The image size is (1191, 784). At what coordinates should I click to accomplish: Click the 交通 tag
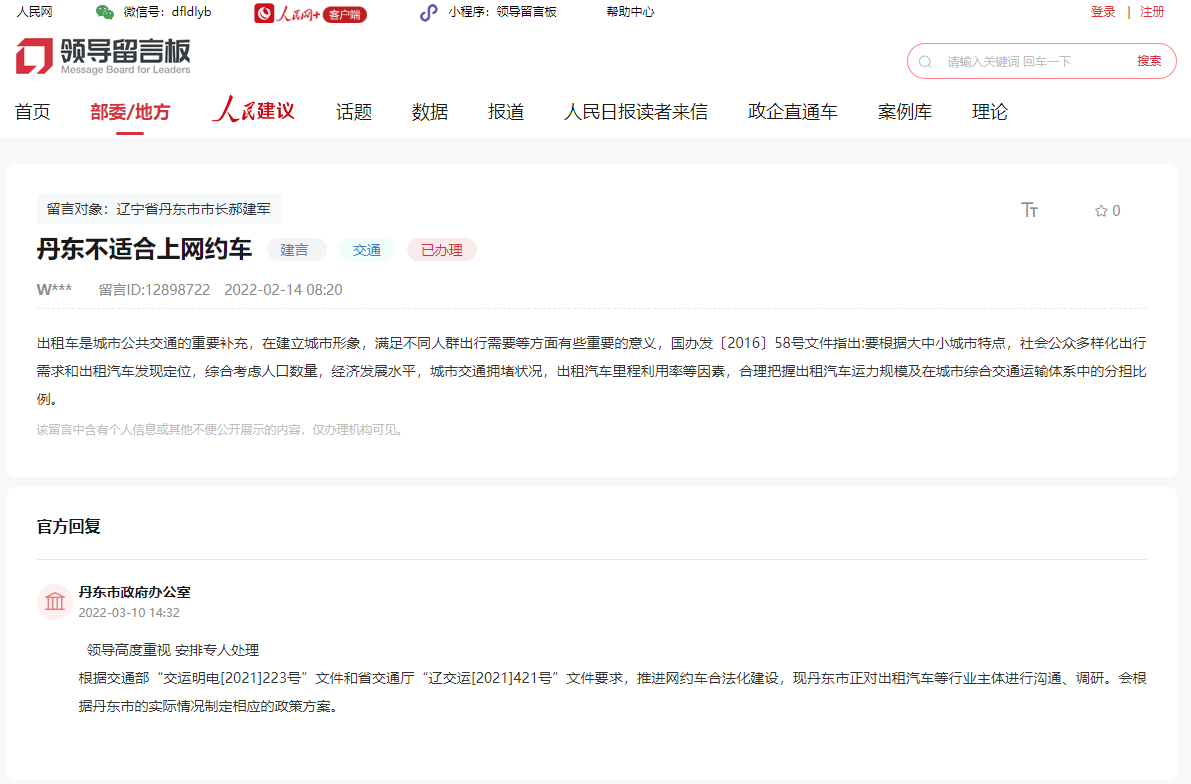[367, 250]
